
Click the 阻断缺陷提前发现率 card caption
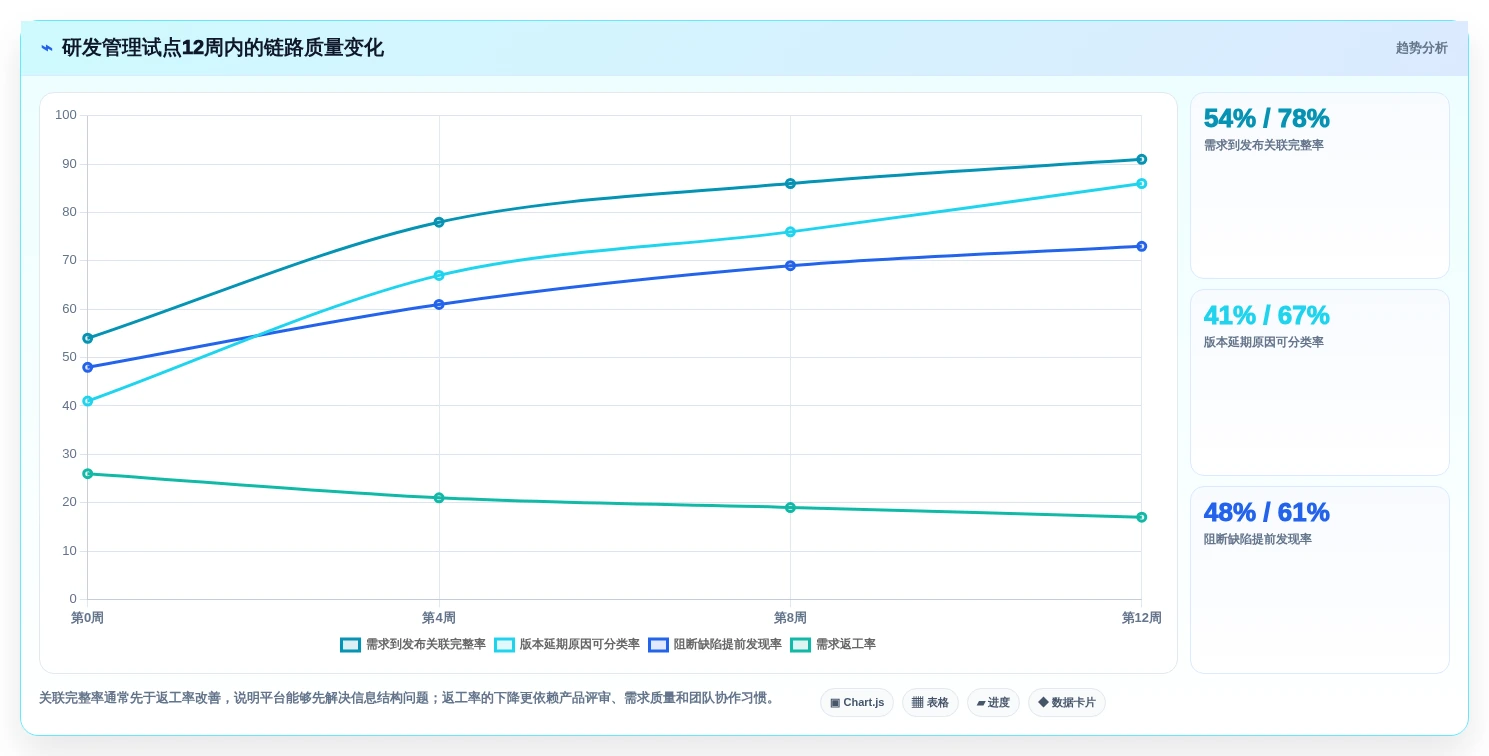1257,539
